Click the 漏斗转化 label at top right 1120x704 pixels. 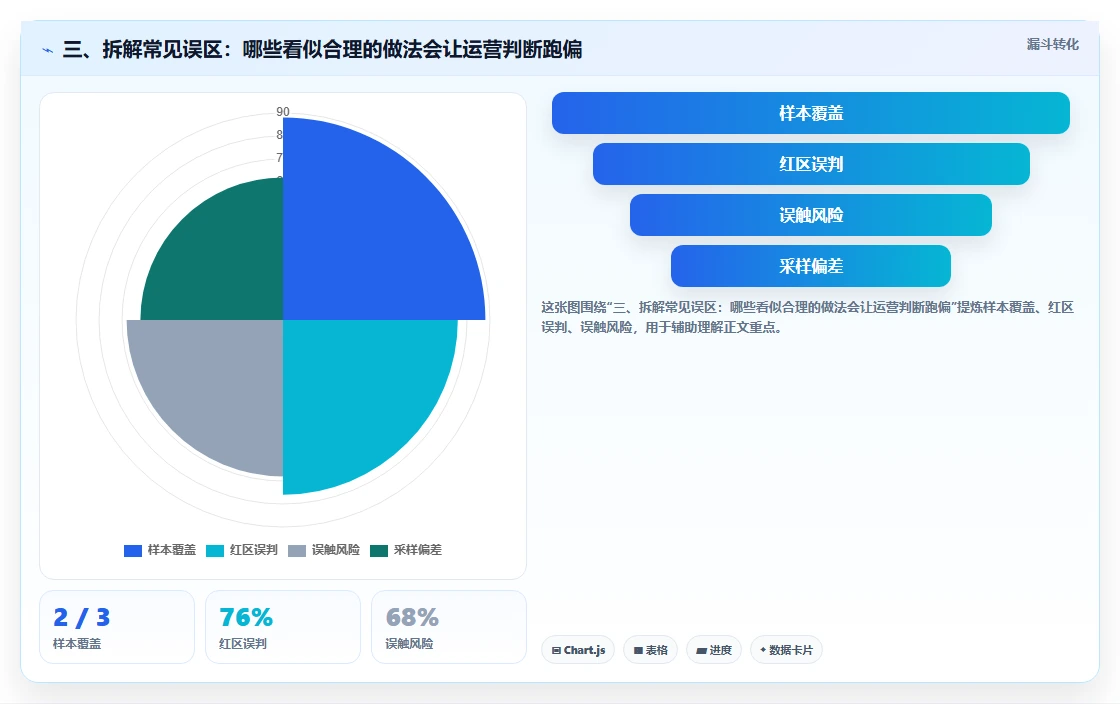1053,44
